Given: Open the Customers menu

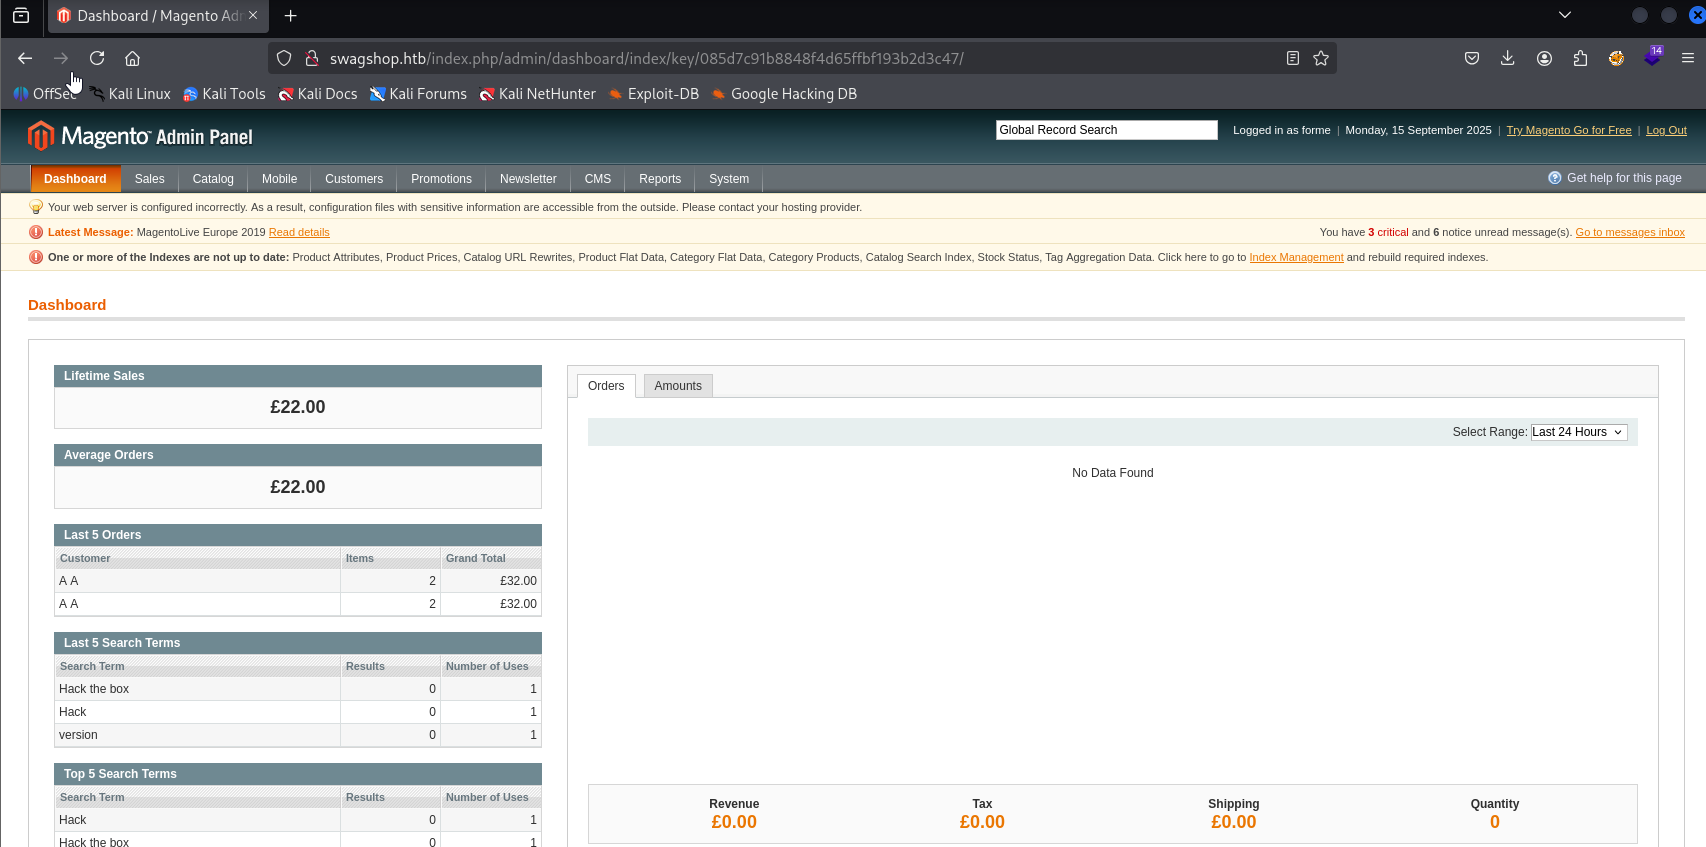Looking at the screenshot, I should point(354,179).
